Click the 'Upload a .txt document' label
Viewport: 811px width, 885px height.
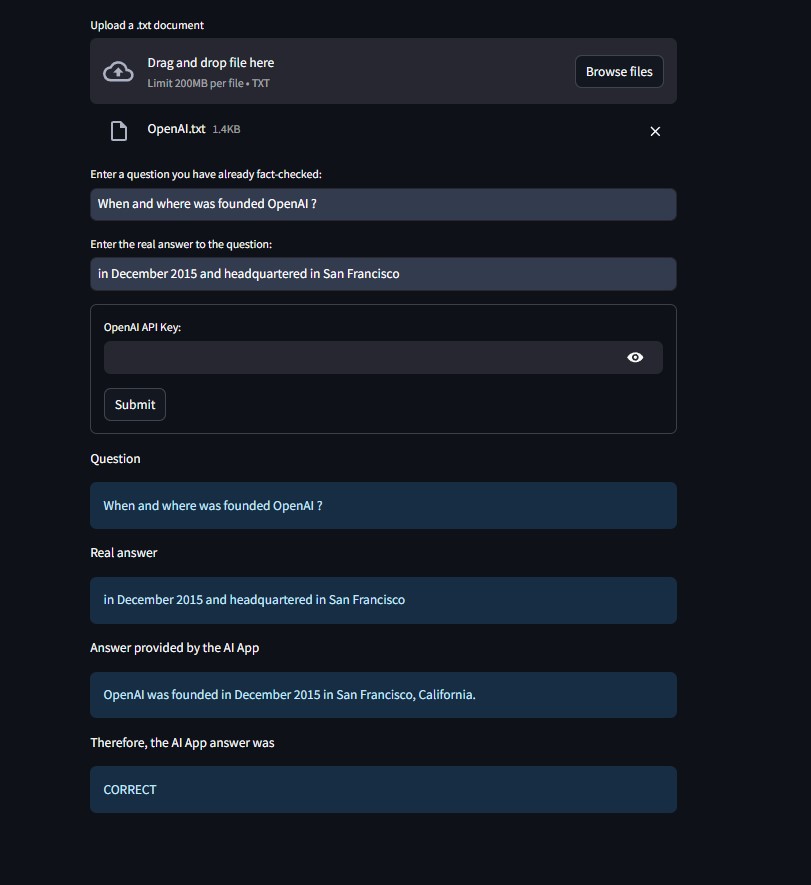147,25
